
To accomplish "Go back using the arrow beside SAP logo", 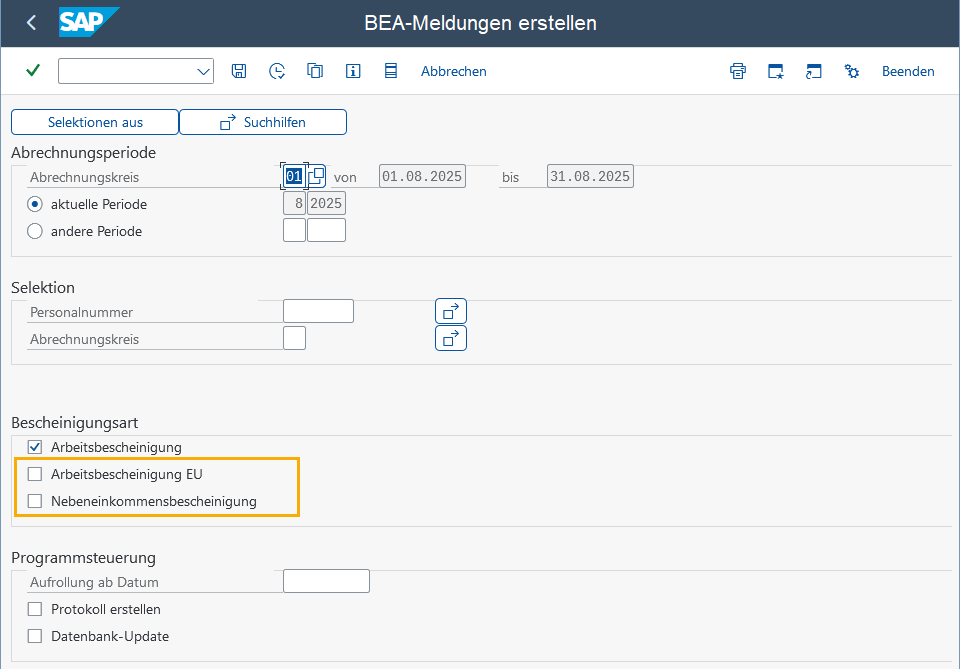I will (x=31, y=23).
